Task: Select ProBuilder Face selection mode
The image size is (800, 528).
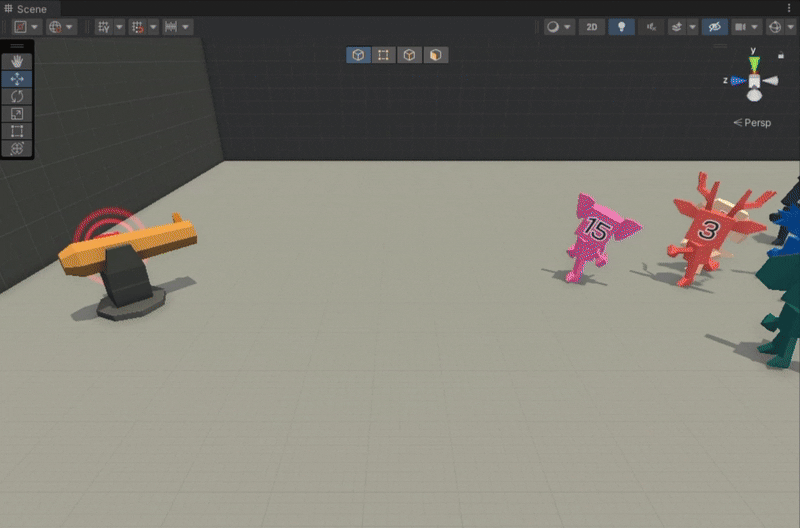Action: 435,55
